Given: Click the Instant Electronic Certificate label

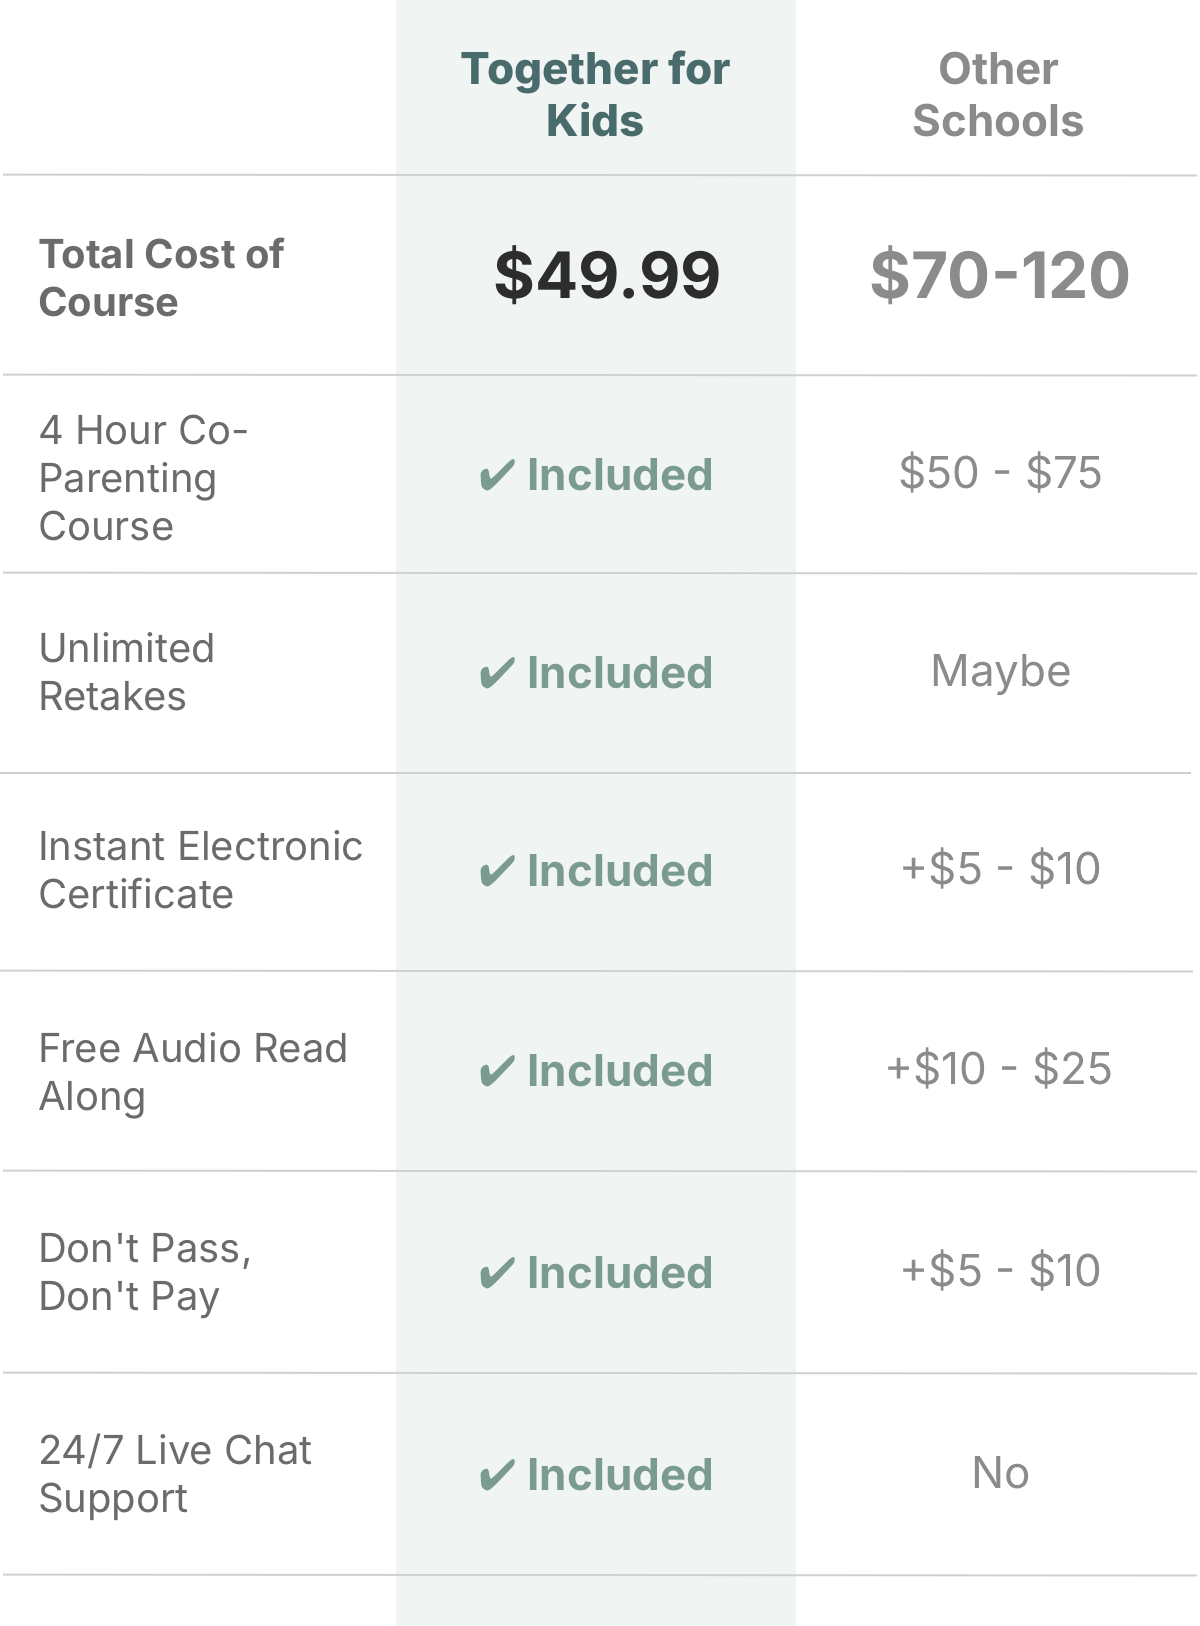Looking at the screenshot, I should coord(200,870).
